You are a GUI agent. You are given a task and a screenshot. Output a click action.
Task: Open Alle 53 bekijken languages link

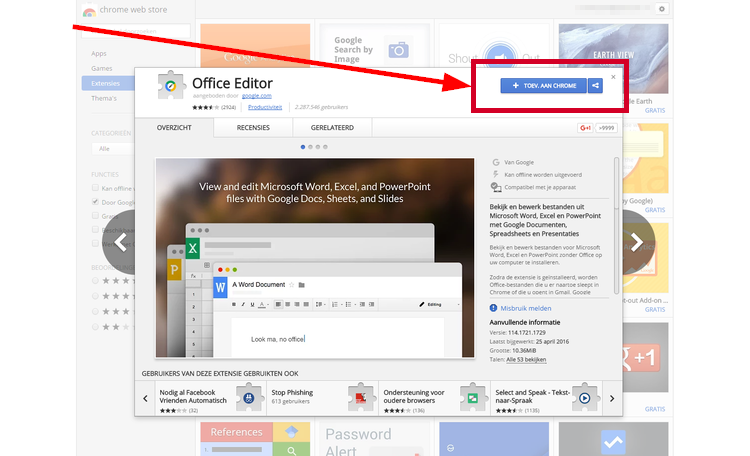(x=526, y=359)
